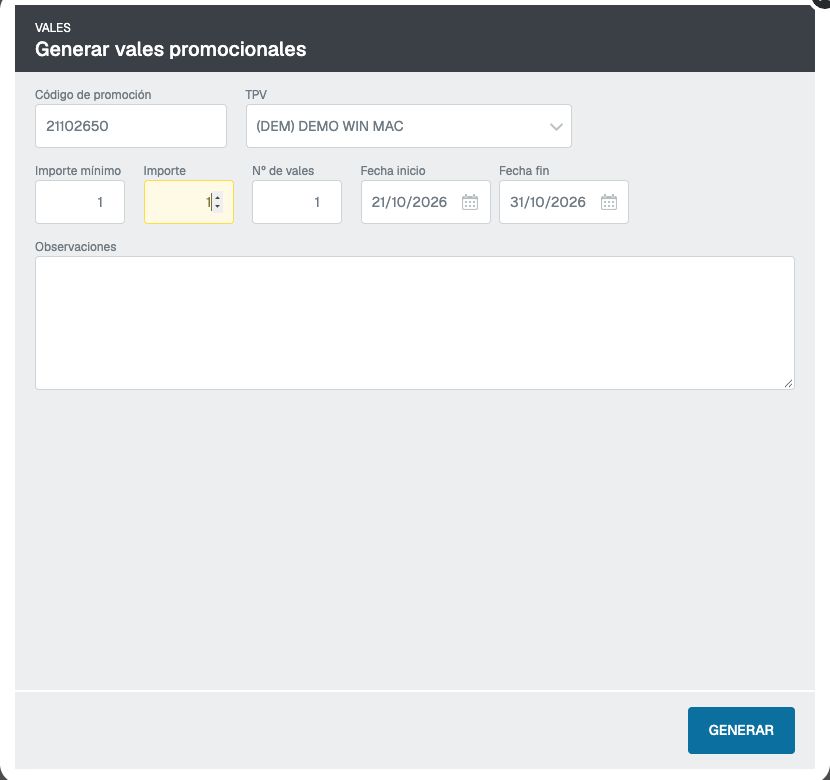Click into the Observaciones text area
The height and width of the screenshot is (780, 830).
coord(414,323)
